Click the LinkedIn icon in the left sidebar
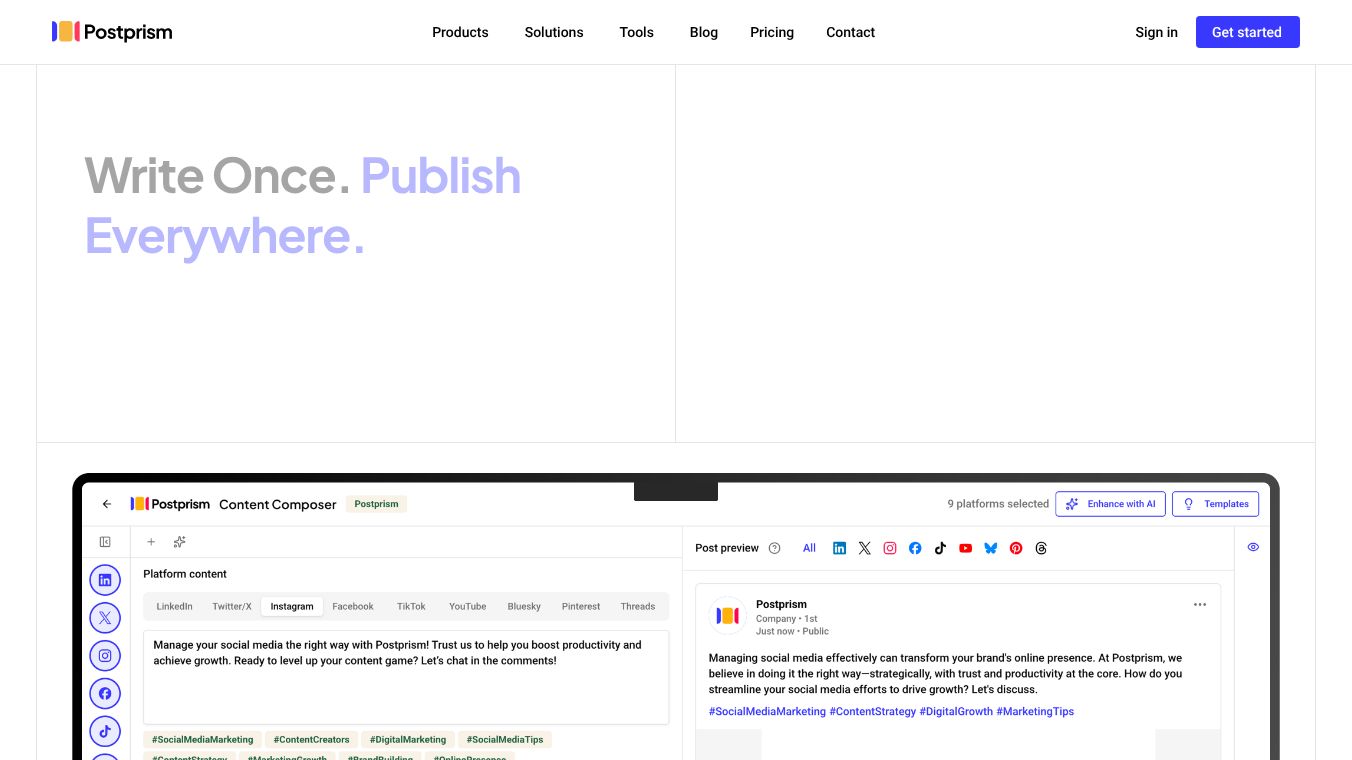The image size is (1352, 760). point(105,580)
